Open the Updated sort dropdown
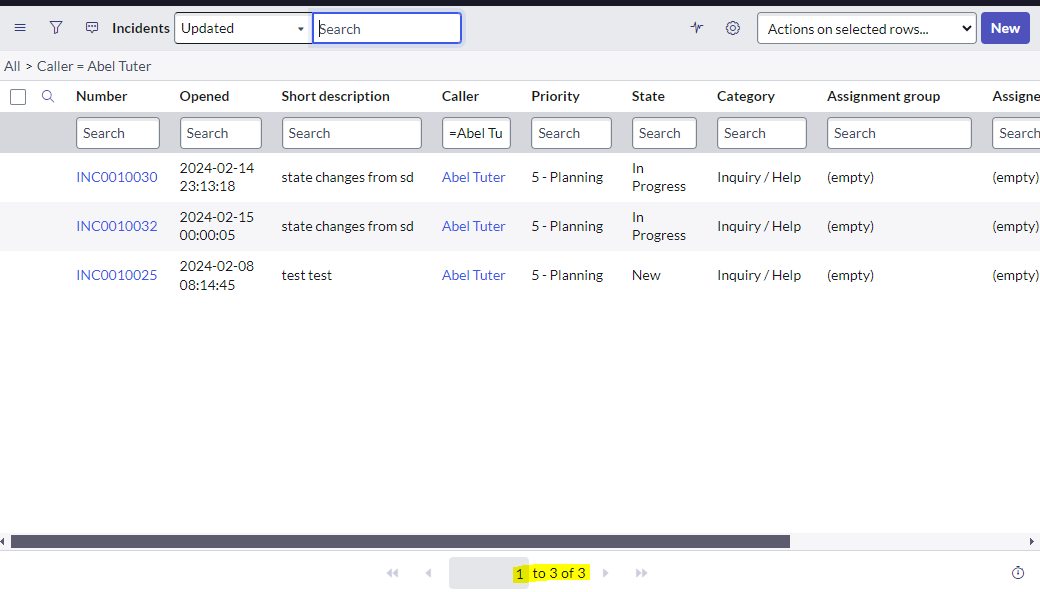The height and width of the screenshot is (592, 1040). [x=242, y=28]
